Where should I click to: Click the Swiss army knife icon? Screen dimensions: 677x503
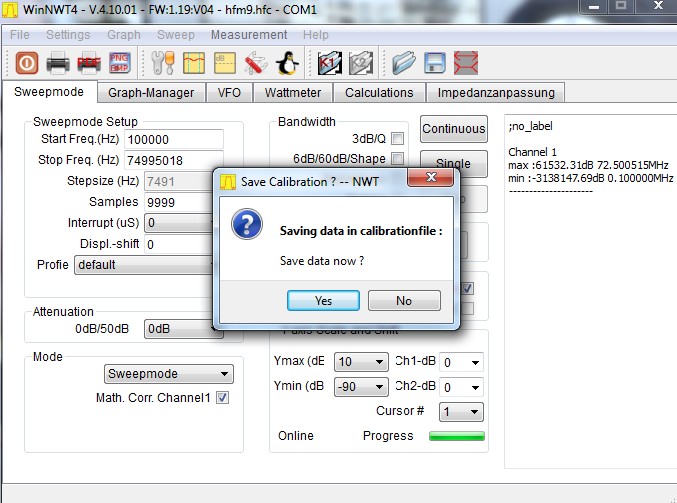(x=256, y=63)
